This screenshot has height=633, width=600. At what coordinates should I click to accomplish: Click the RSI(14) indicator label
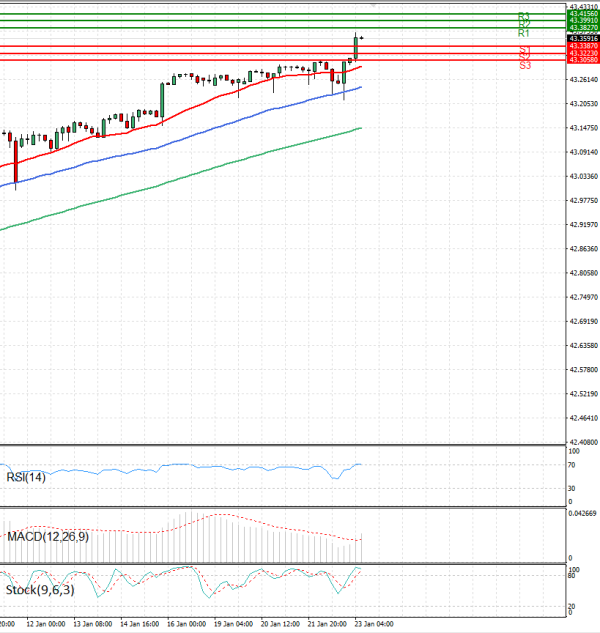[25, 477]
